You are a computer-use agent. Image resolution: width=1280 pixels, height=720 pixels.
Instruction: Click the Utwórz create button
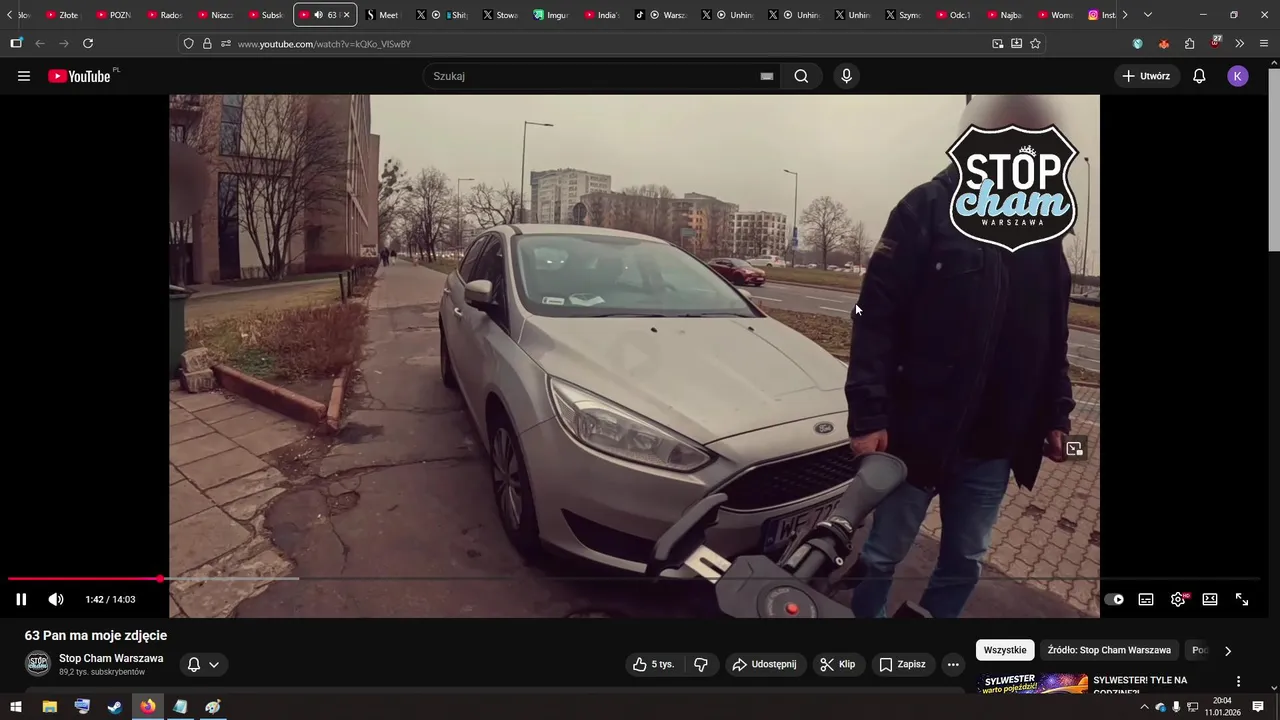coord(1146,76)
